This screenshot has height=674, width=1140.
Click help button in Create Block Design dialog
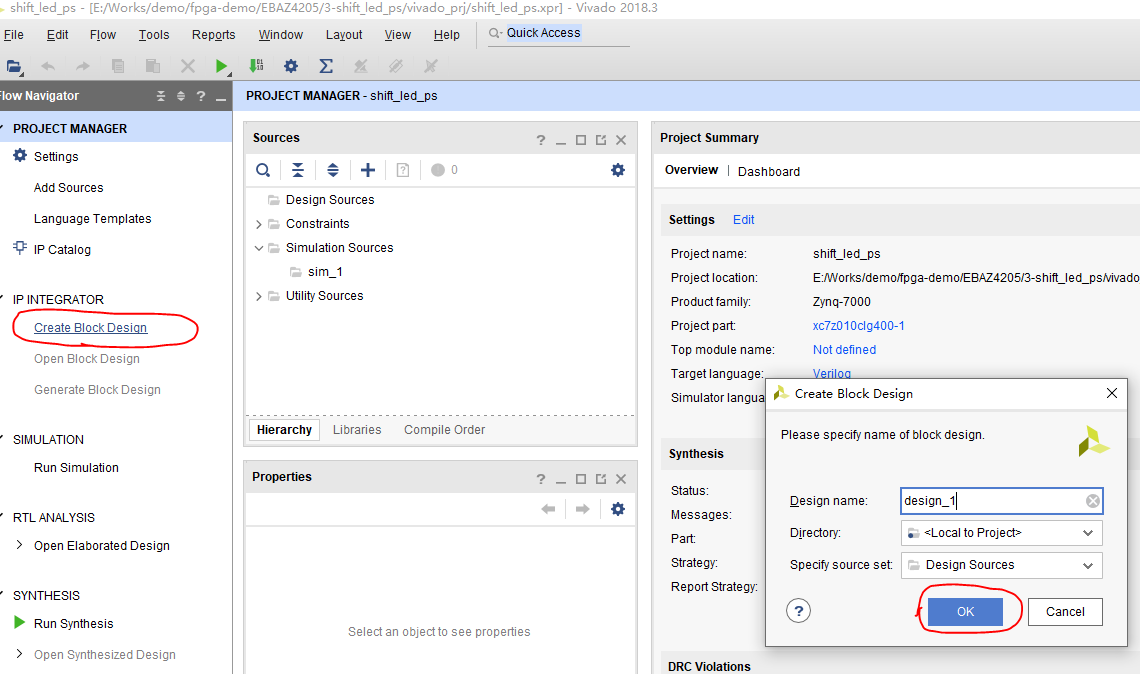tap(798, 611)
